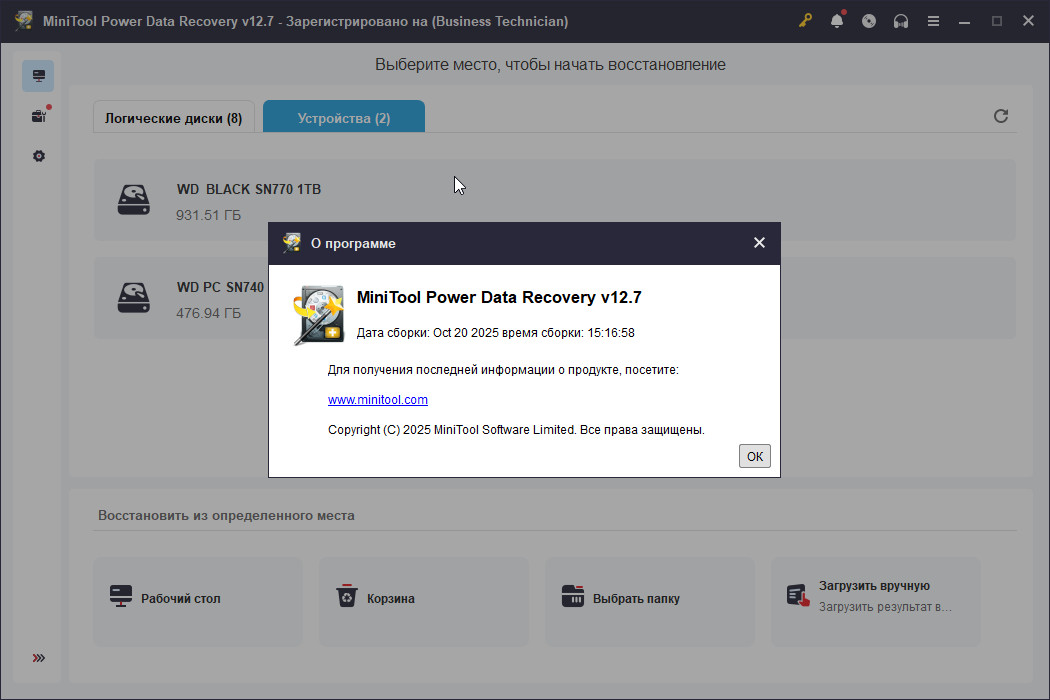Select the data recovery monitor sidebar icon

pos(38,76)
